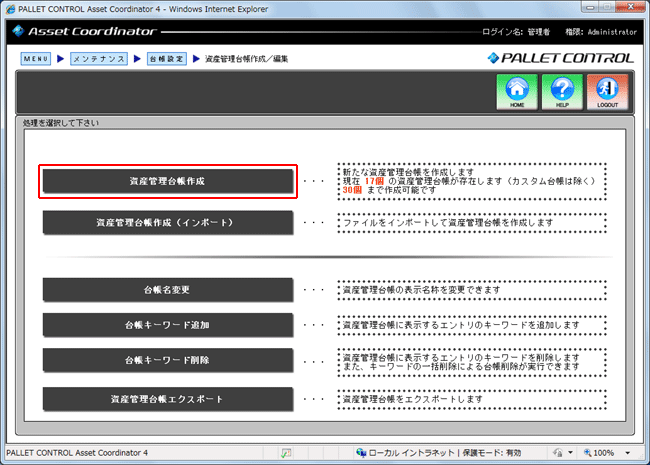The image size is (650, 465).
Task: Click 資産管理台帳の表示名称を変更できます text
Action: point(421,290)
